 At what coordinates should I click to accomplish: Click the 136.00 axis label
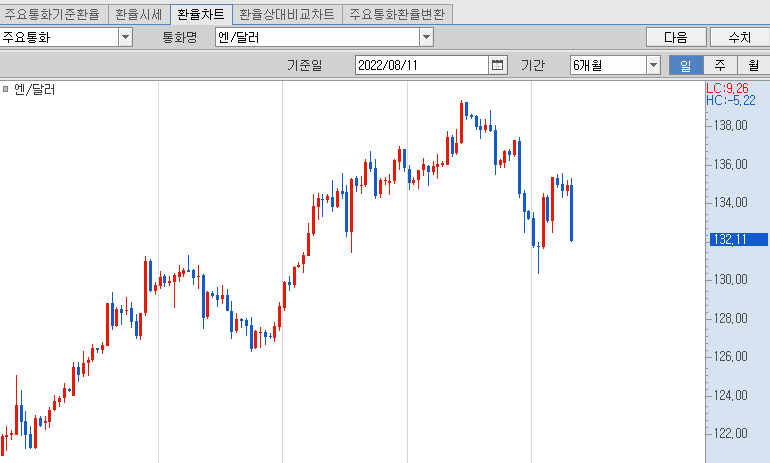[x=730, y=164]
